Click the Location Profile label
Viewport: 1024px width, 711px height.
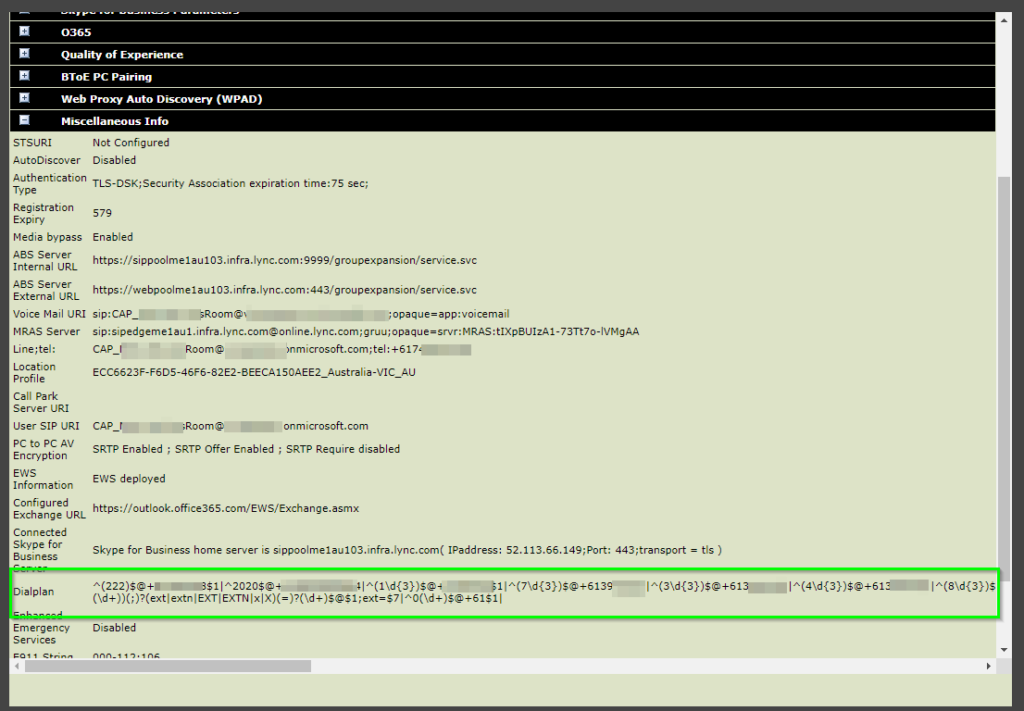(x=34, y=373)
